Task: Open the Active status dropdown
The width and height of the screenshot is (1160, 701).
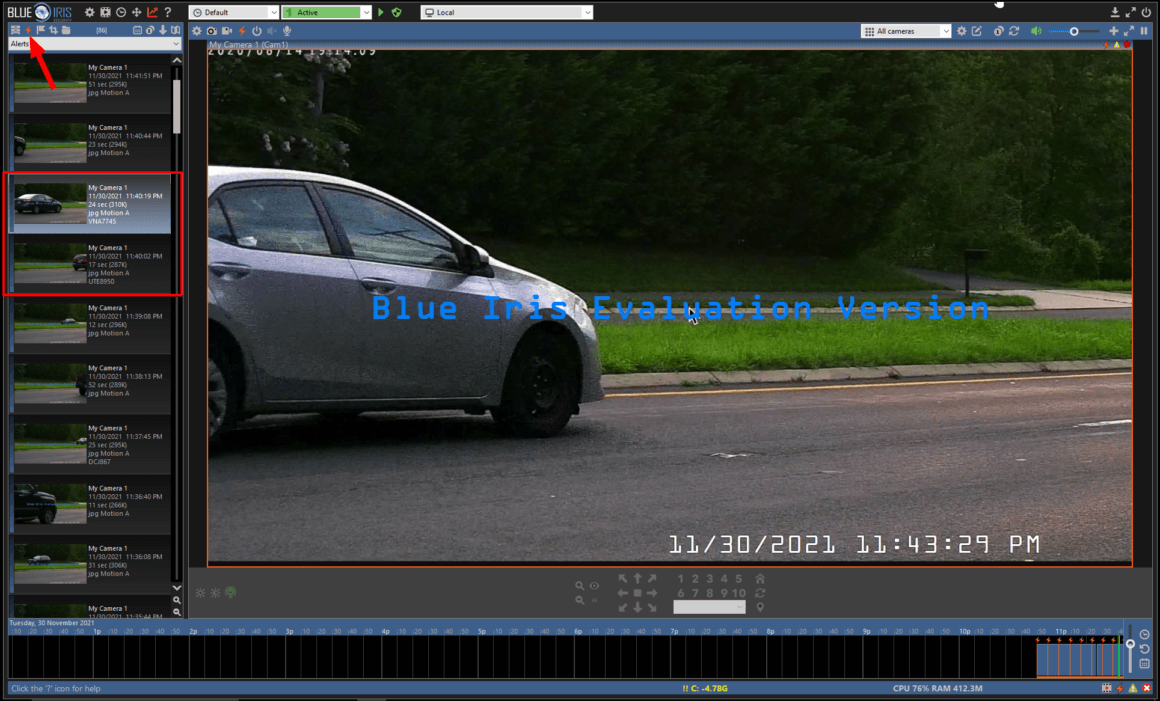Action: point(326,13)
